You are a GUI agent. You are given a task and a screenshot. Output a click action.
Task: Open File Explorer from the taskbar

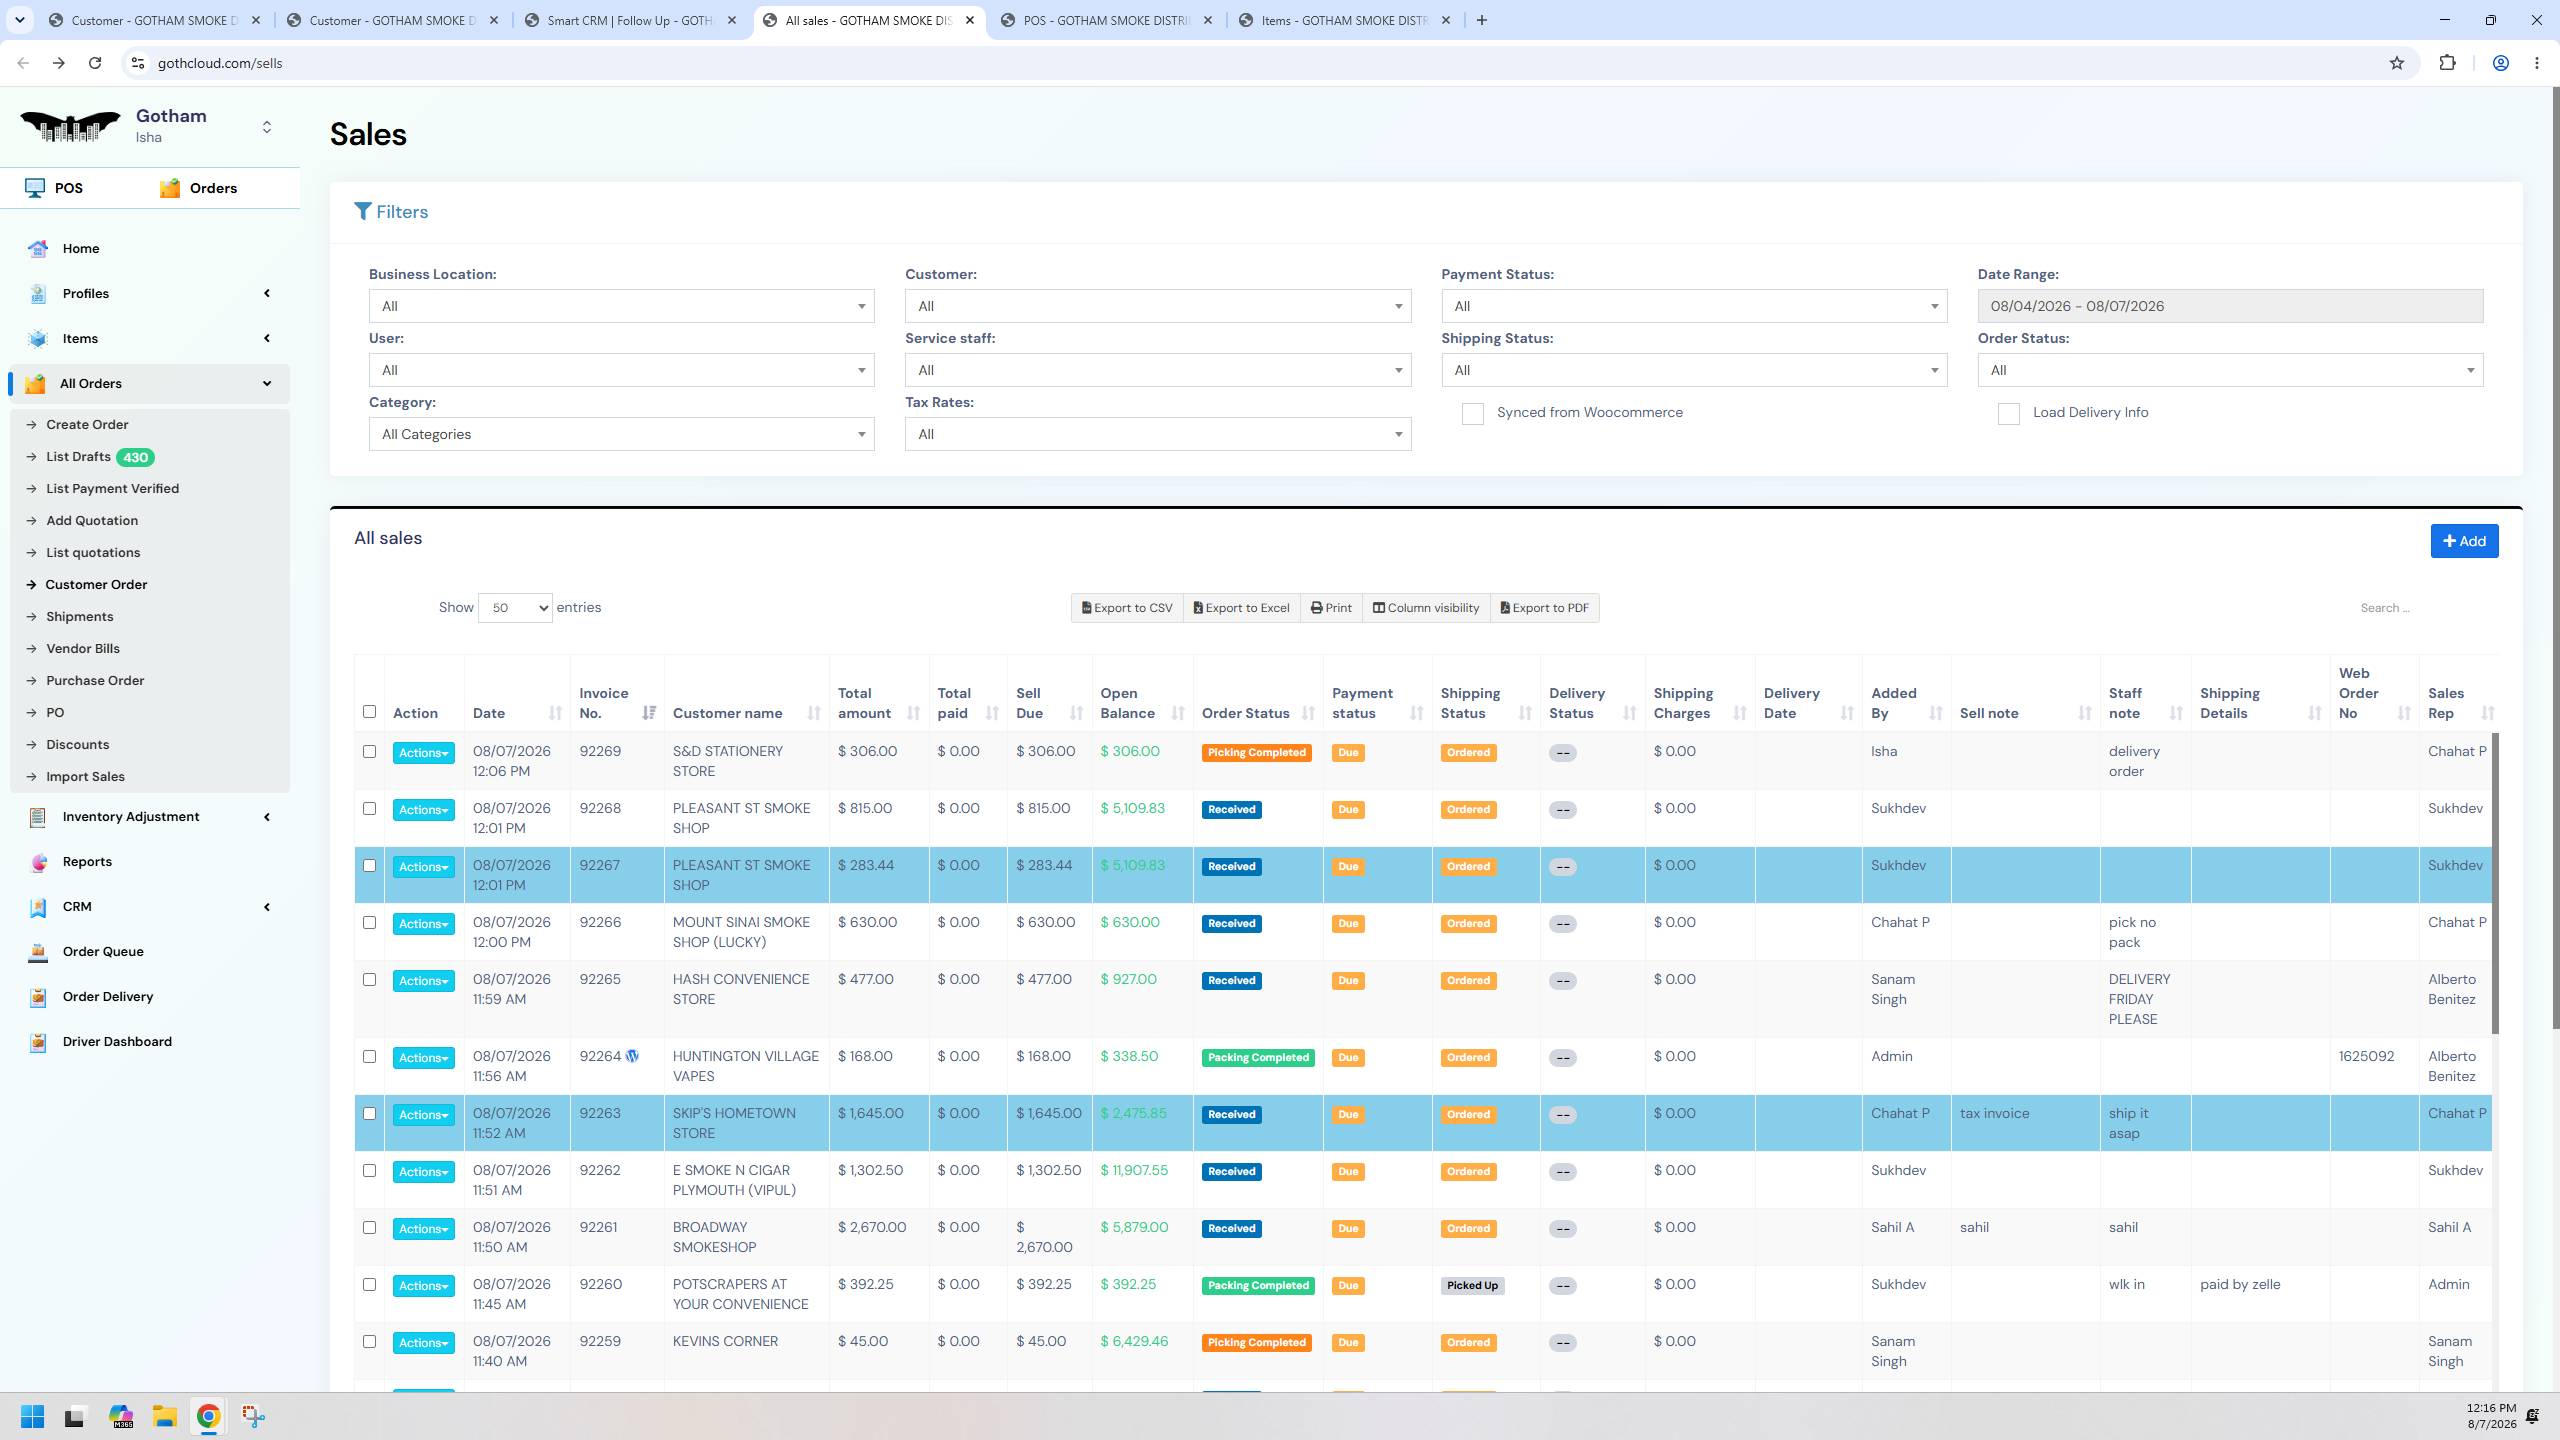click(164, 1416)
